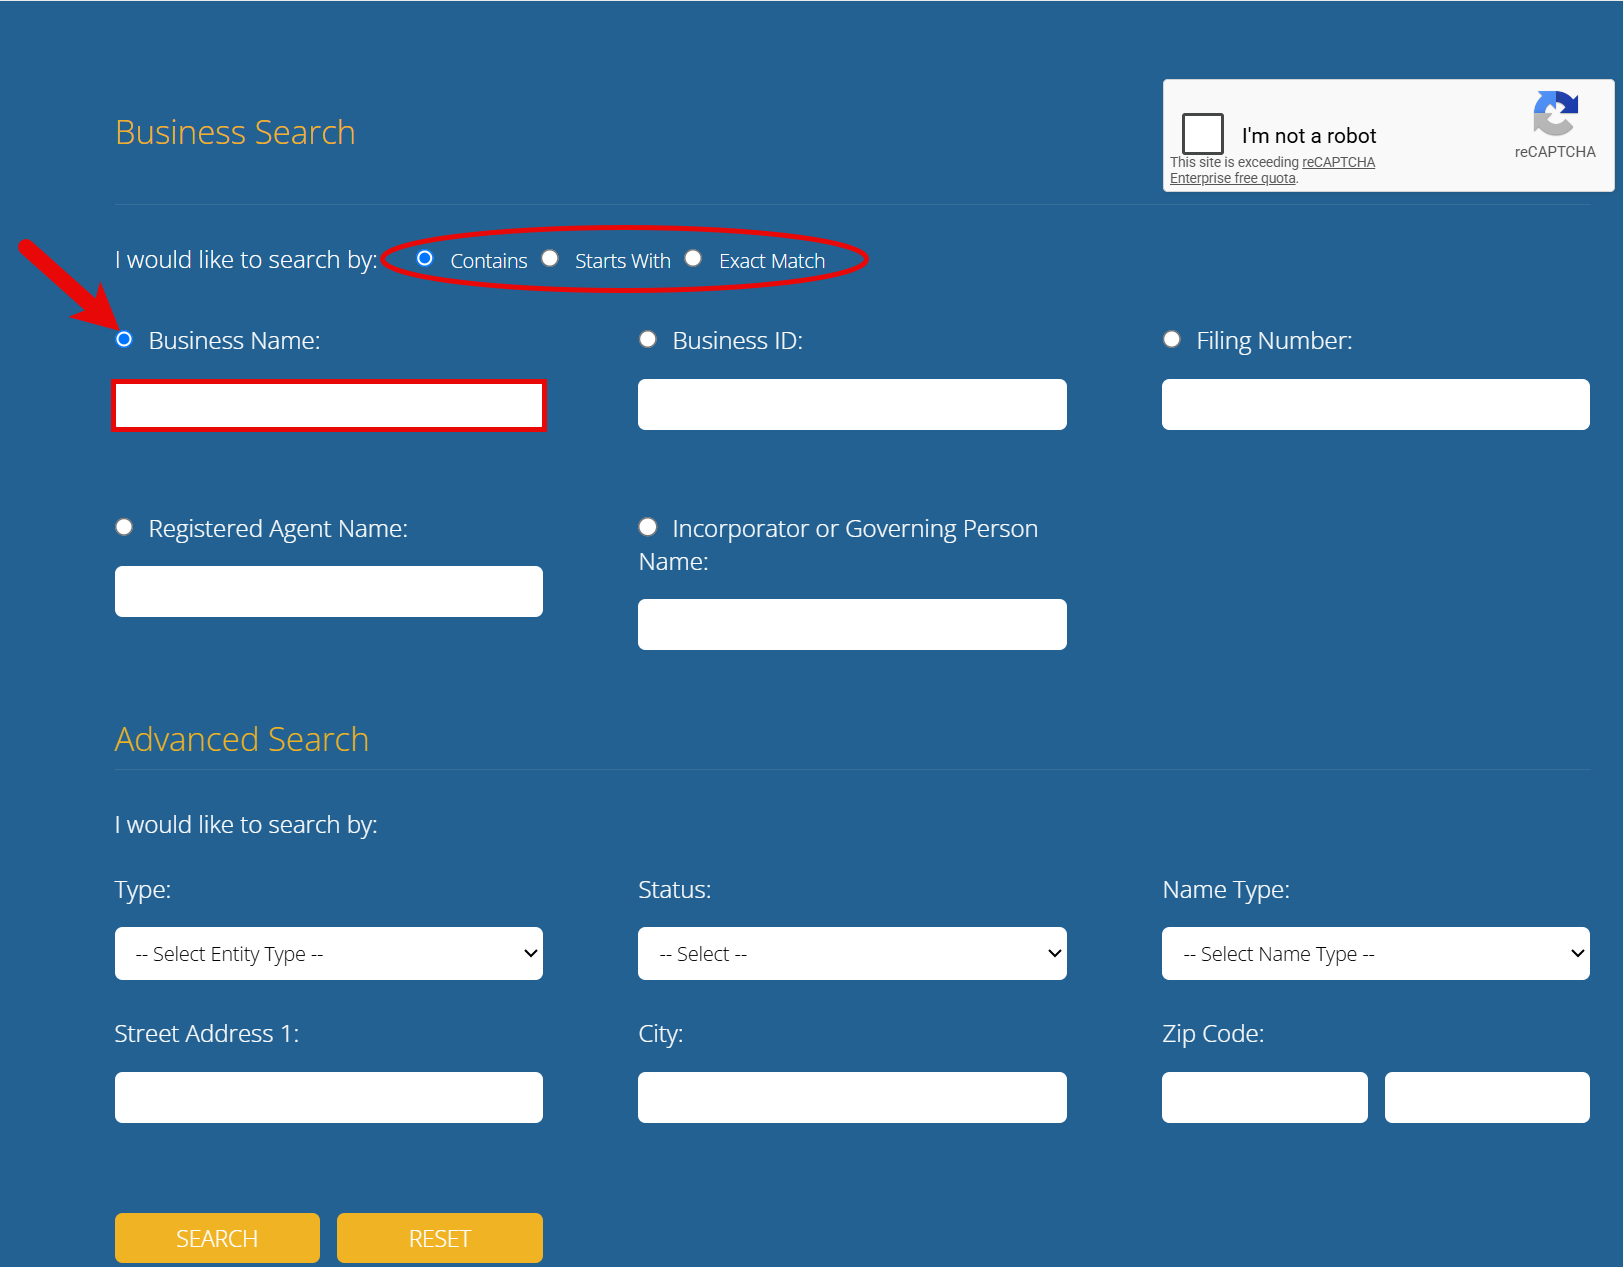The width and height of the screenshot is (1623, 1267).
Task: Click the SEARCH button
Action: tap(217, 1238)
